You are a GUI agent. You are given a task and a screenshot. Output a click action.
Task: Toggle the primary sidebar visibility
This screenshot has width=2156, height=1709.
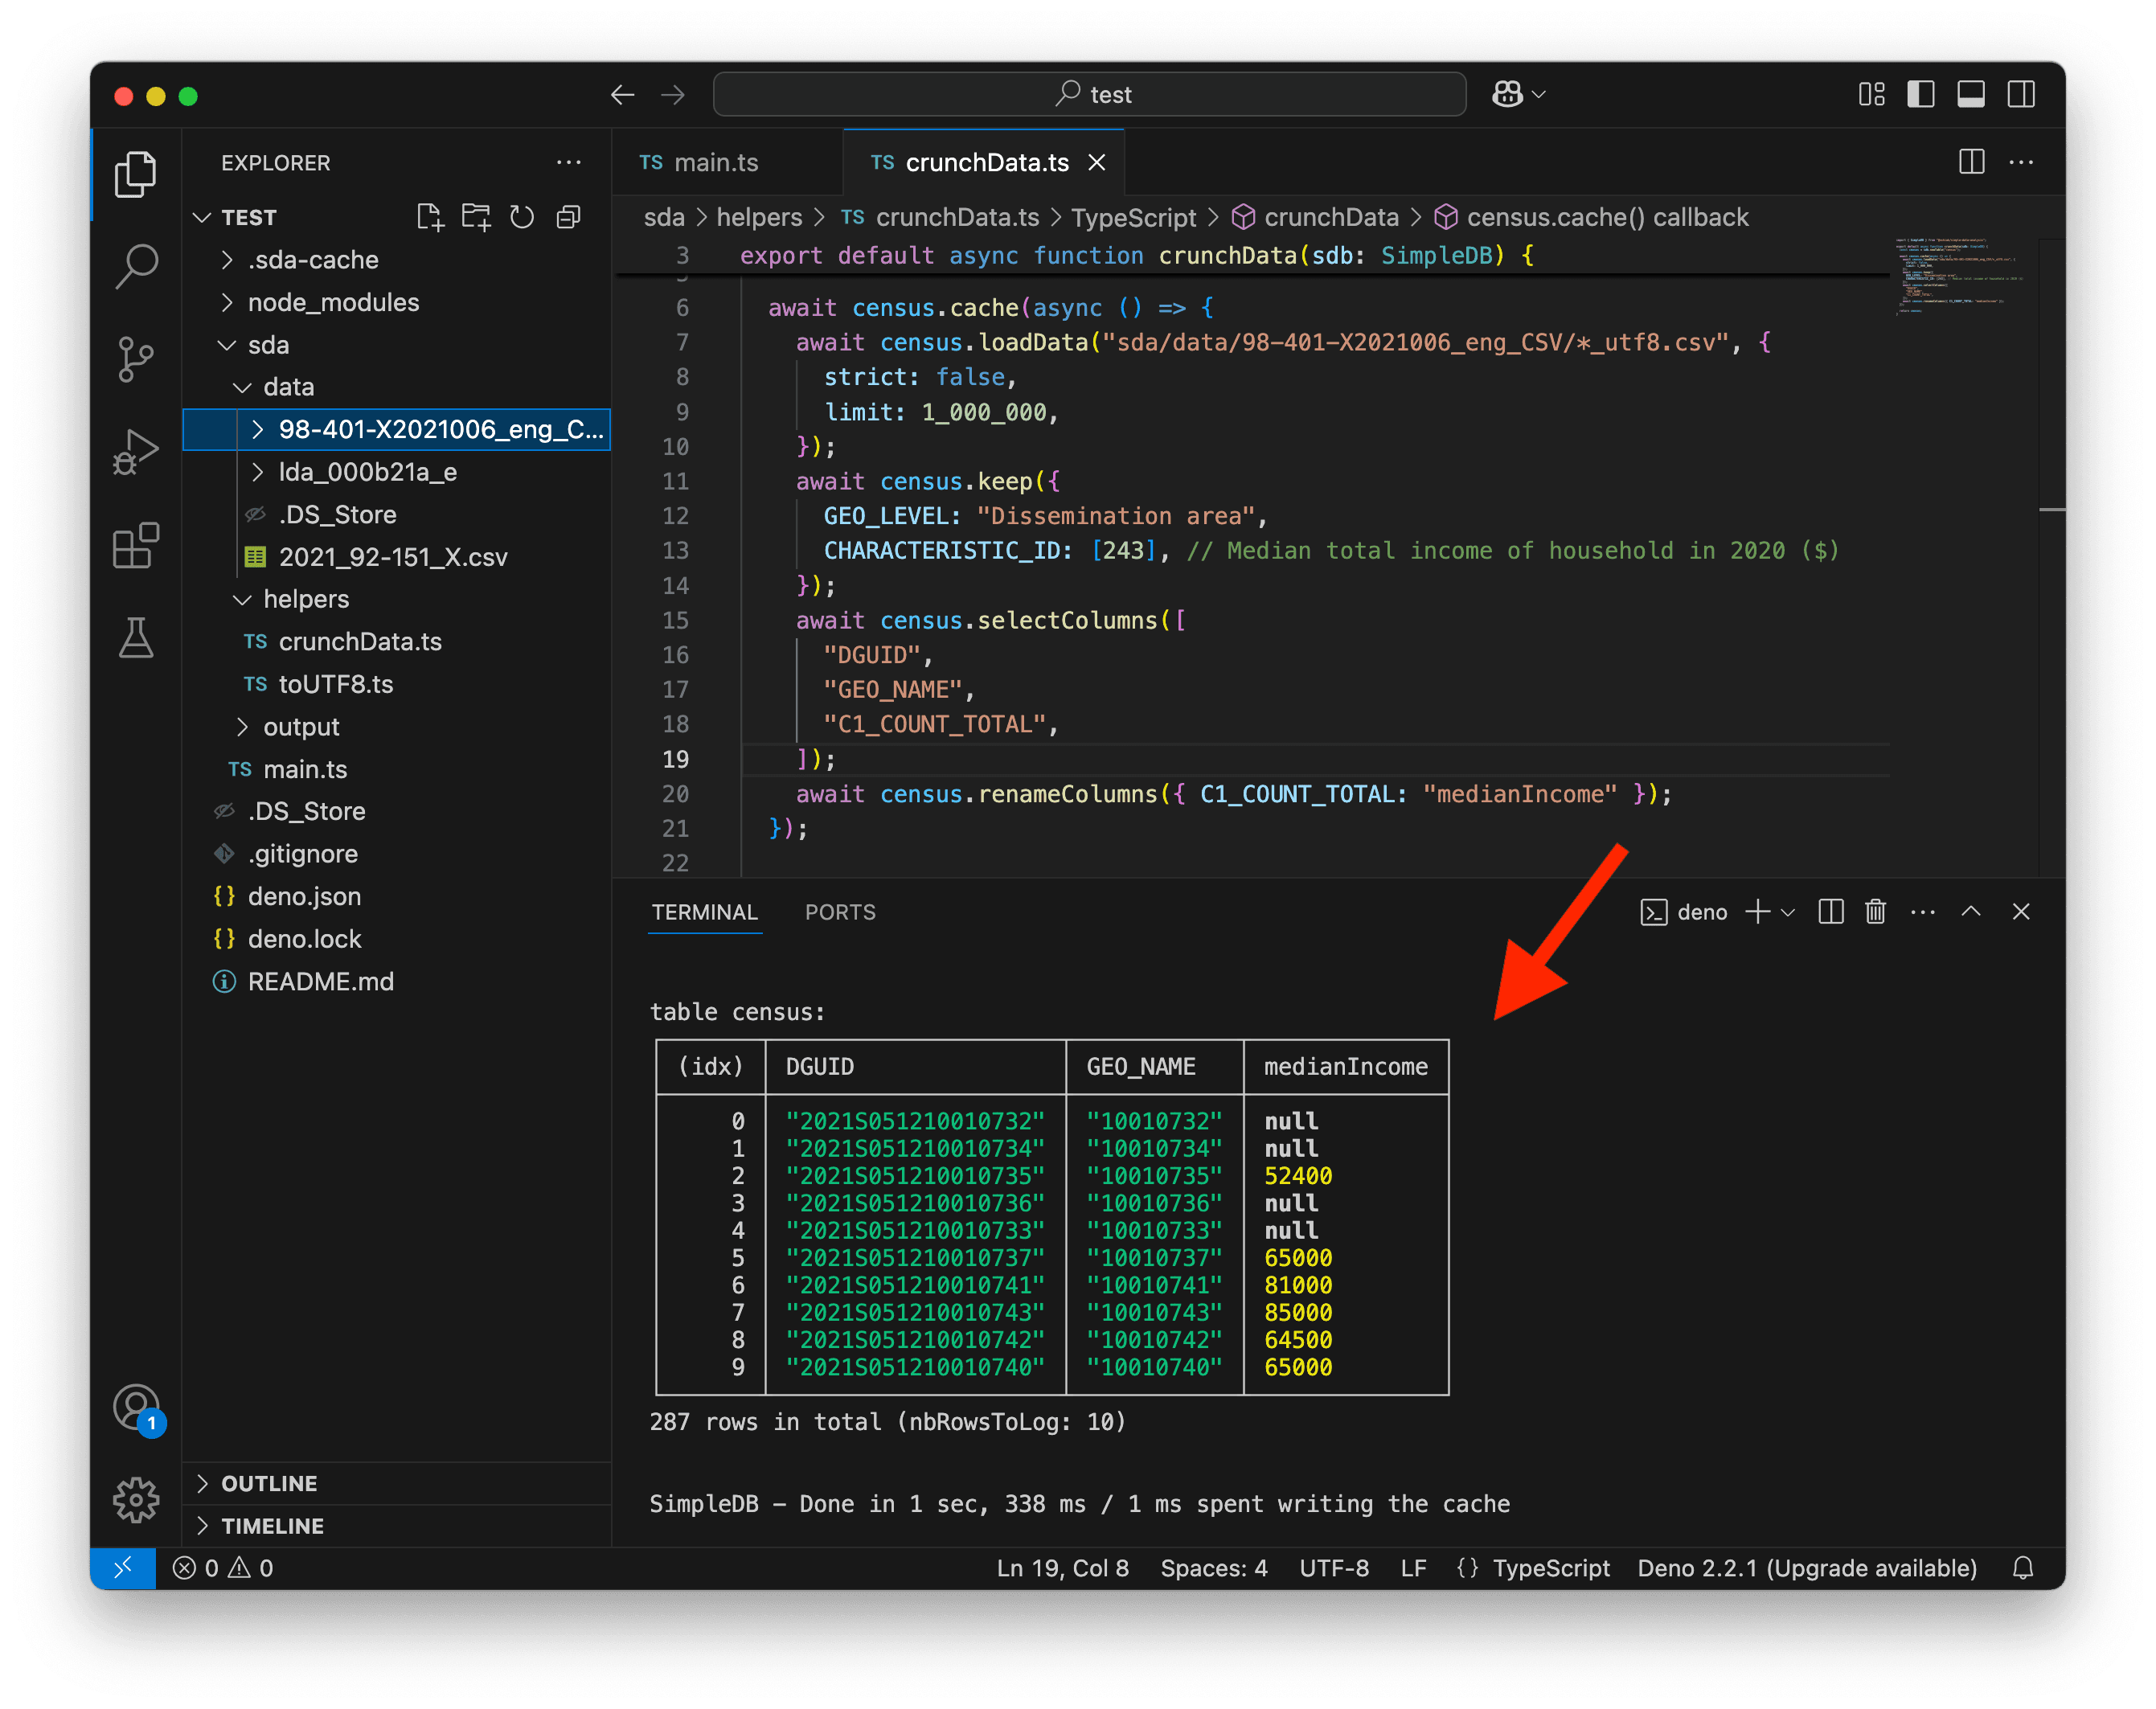point(1921,94)
